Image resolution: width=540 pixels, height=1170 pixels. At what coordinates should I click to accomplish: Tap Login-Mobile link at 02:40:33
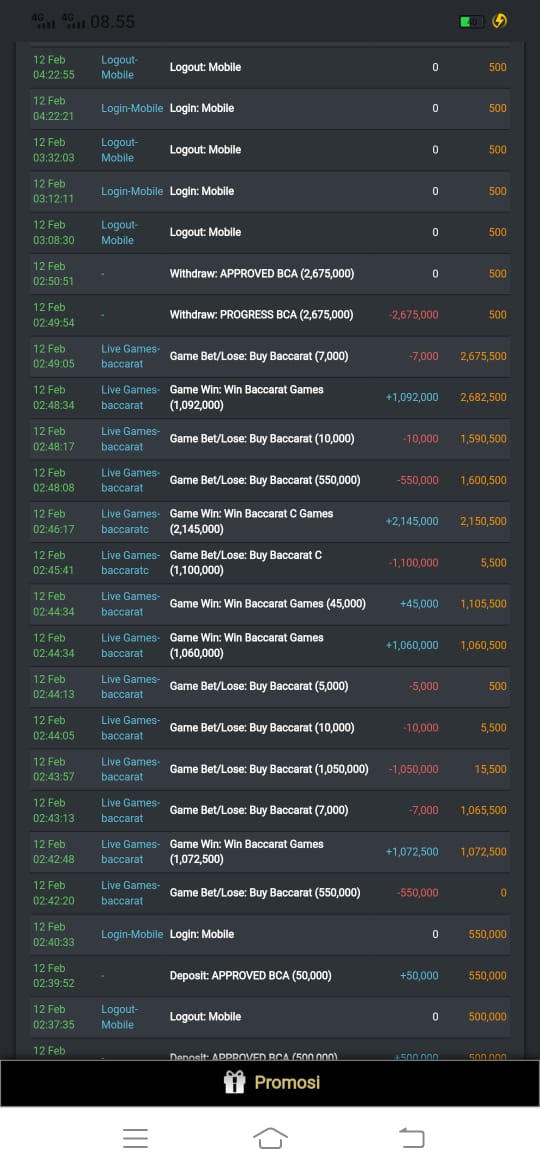pos(132,934)
